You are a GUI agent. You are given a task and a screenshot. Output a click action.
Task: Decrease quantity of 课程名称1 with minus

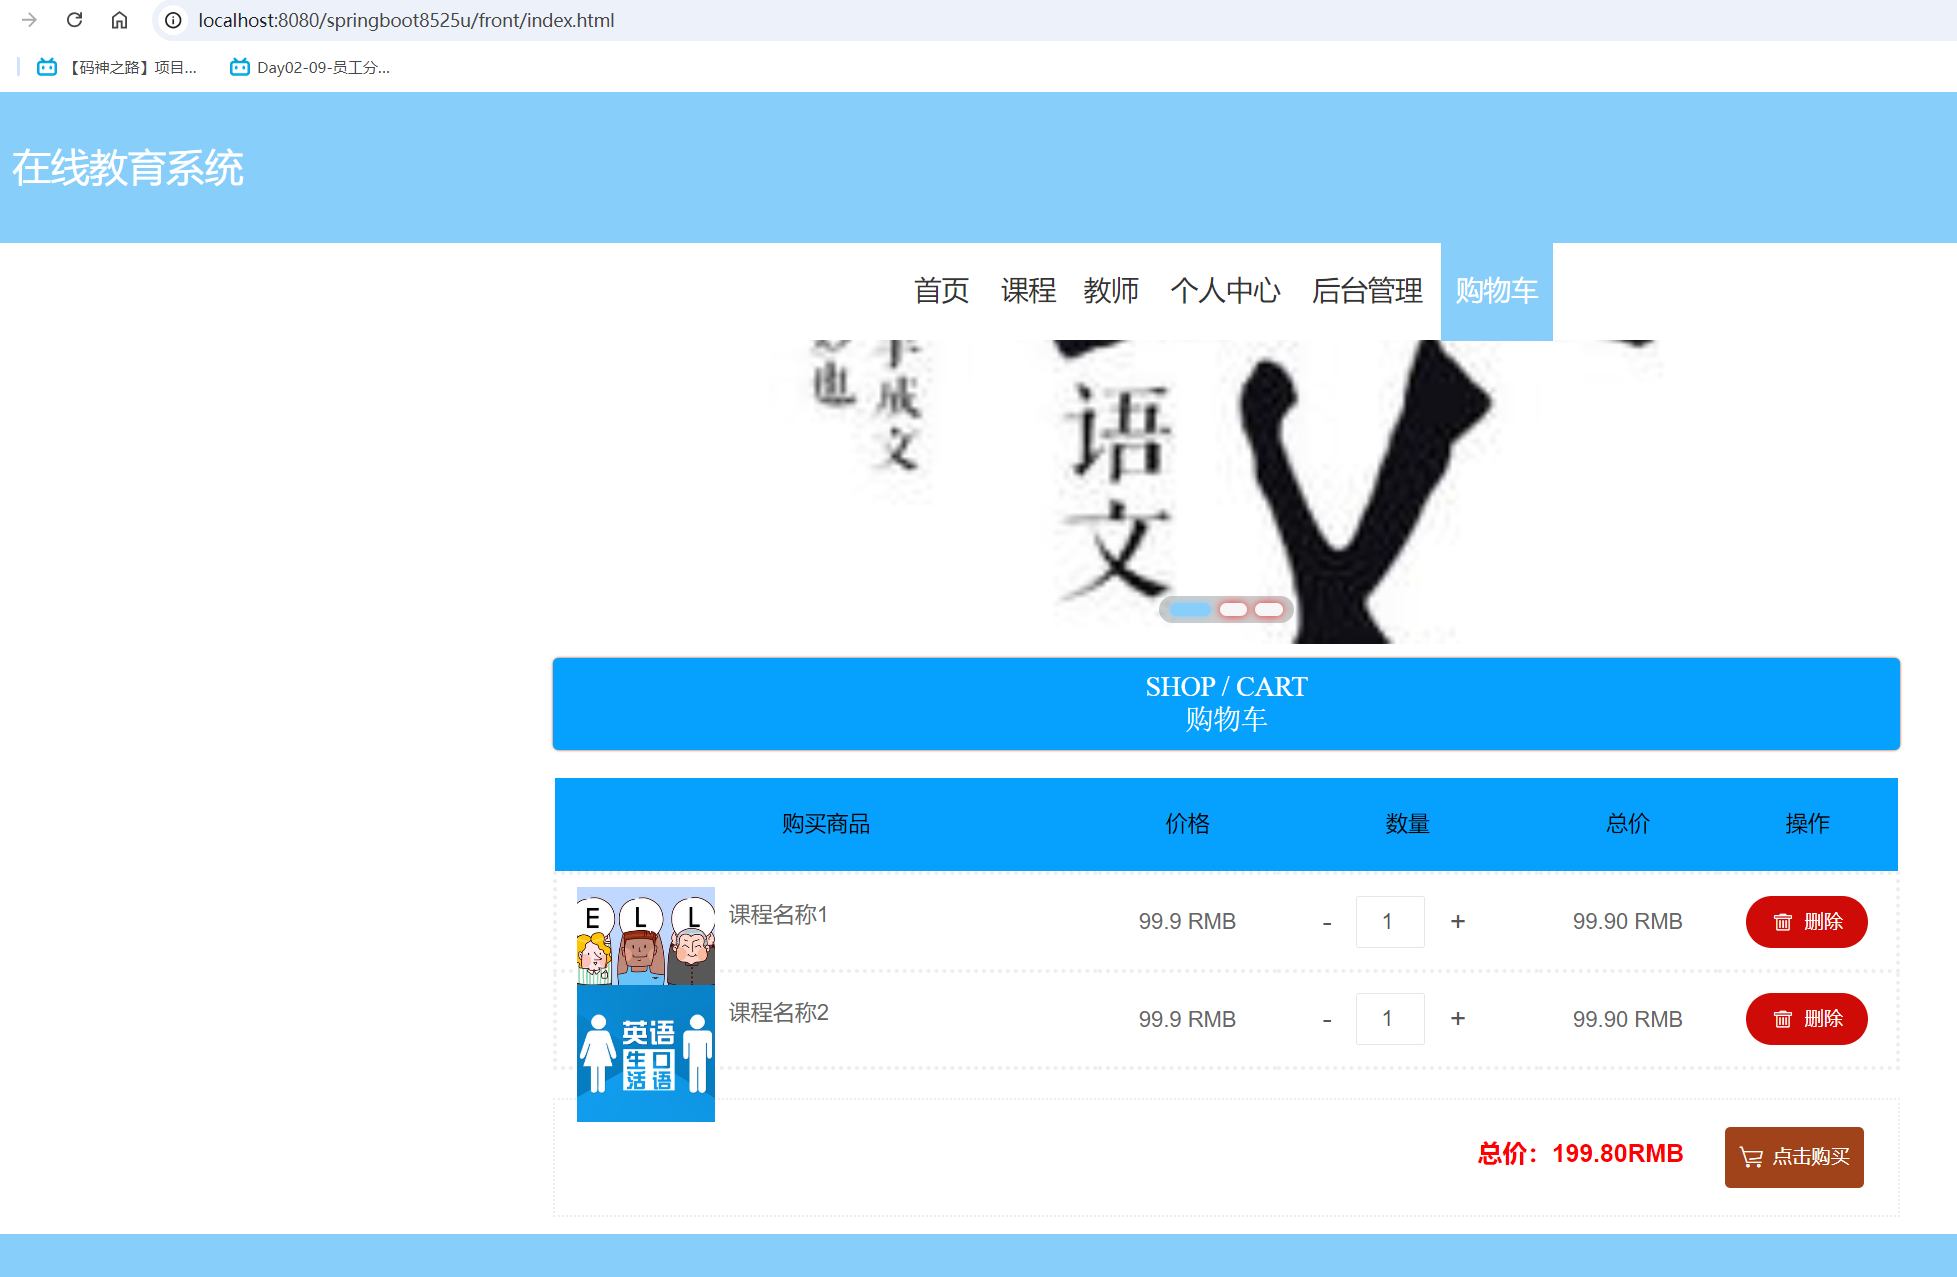click(x=1327, y=923)
